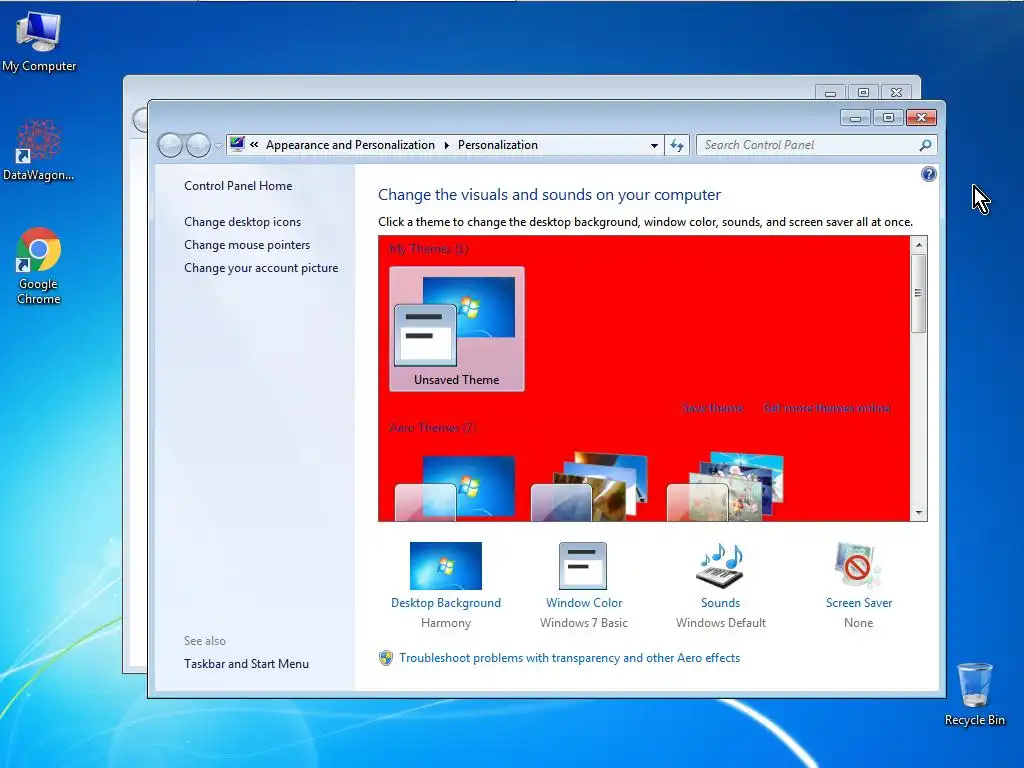
Task: Open the recent pages dropdown arrow
Action: [x=217, y=146]
